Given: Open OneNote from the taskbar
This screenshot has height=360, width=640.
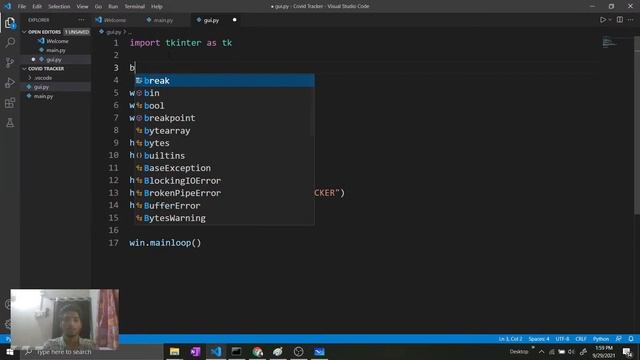Looking at the screenshot, I should point(195,351).
